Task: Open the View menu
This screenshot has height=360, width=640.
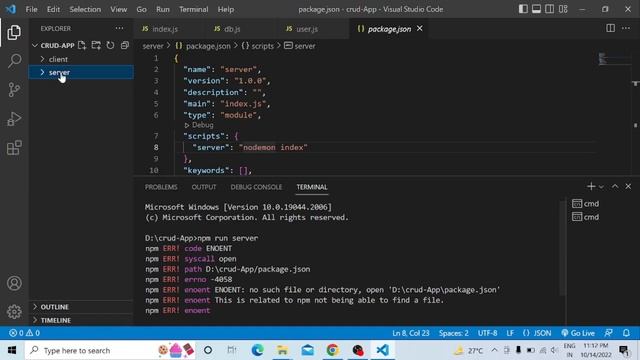Action: point(118,9)
